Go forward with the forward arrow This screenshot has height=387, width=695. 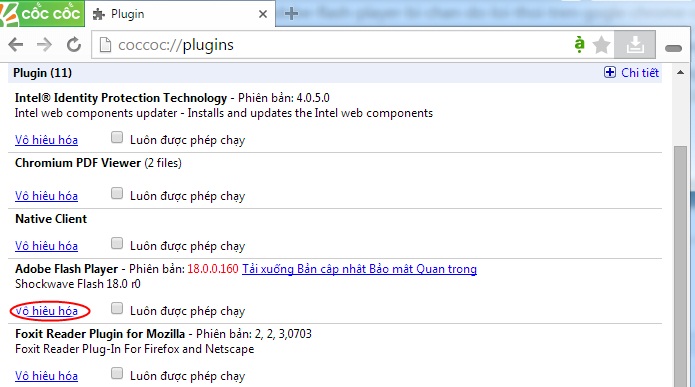coord(44,44)
